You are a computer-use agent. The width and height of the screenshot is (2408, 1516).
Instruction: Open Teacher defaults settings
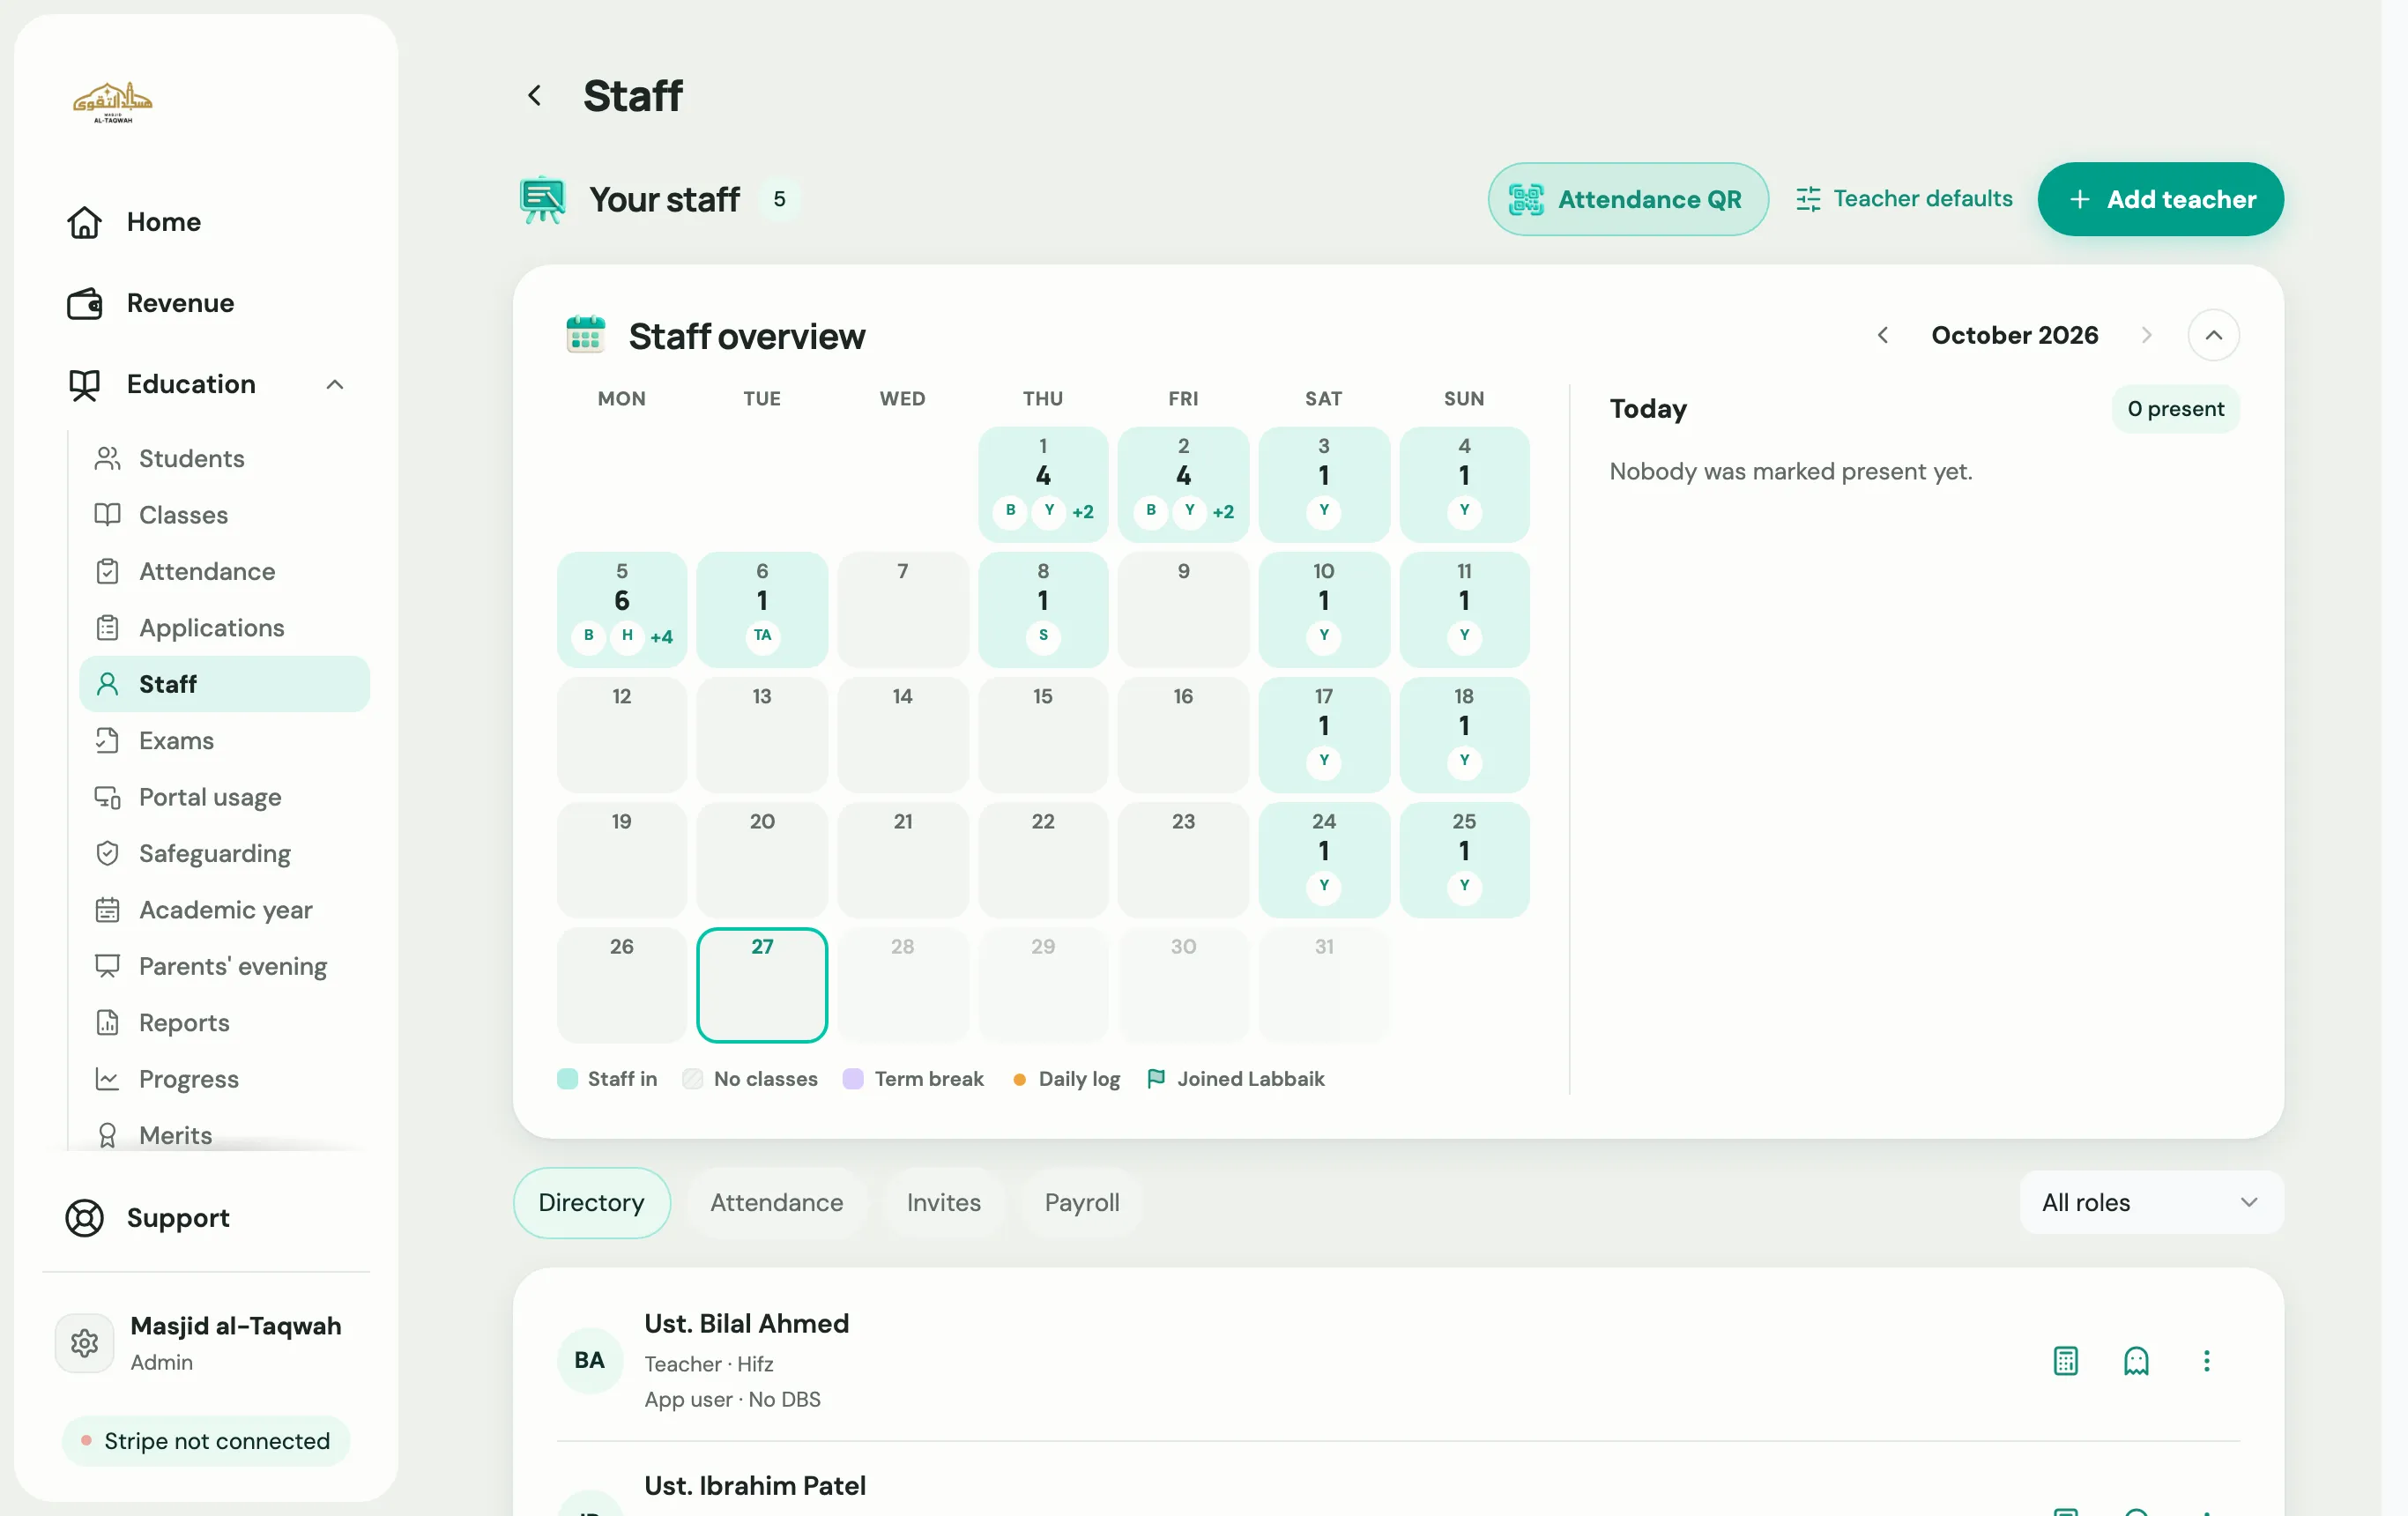[x=1904, y=199]
